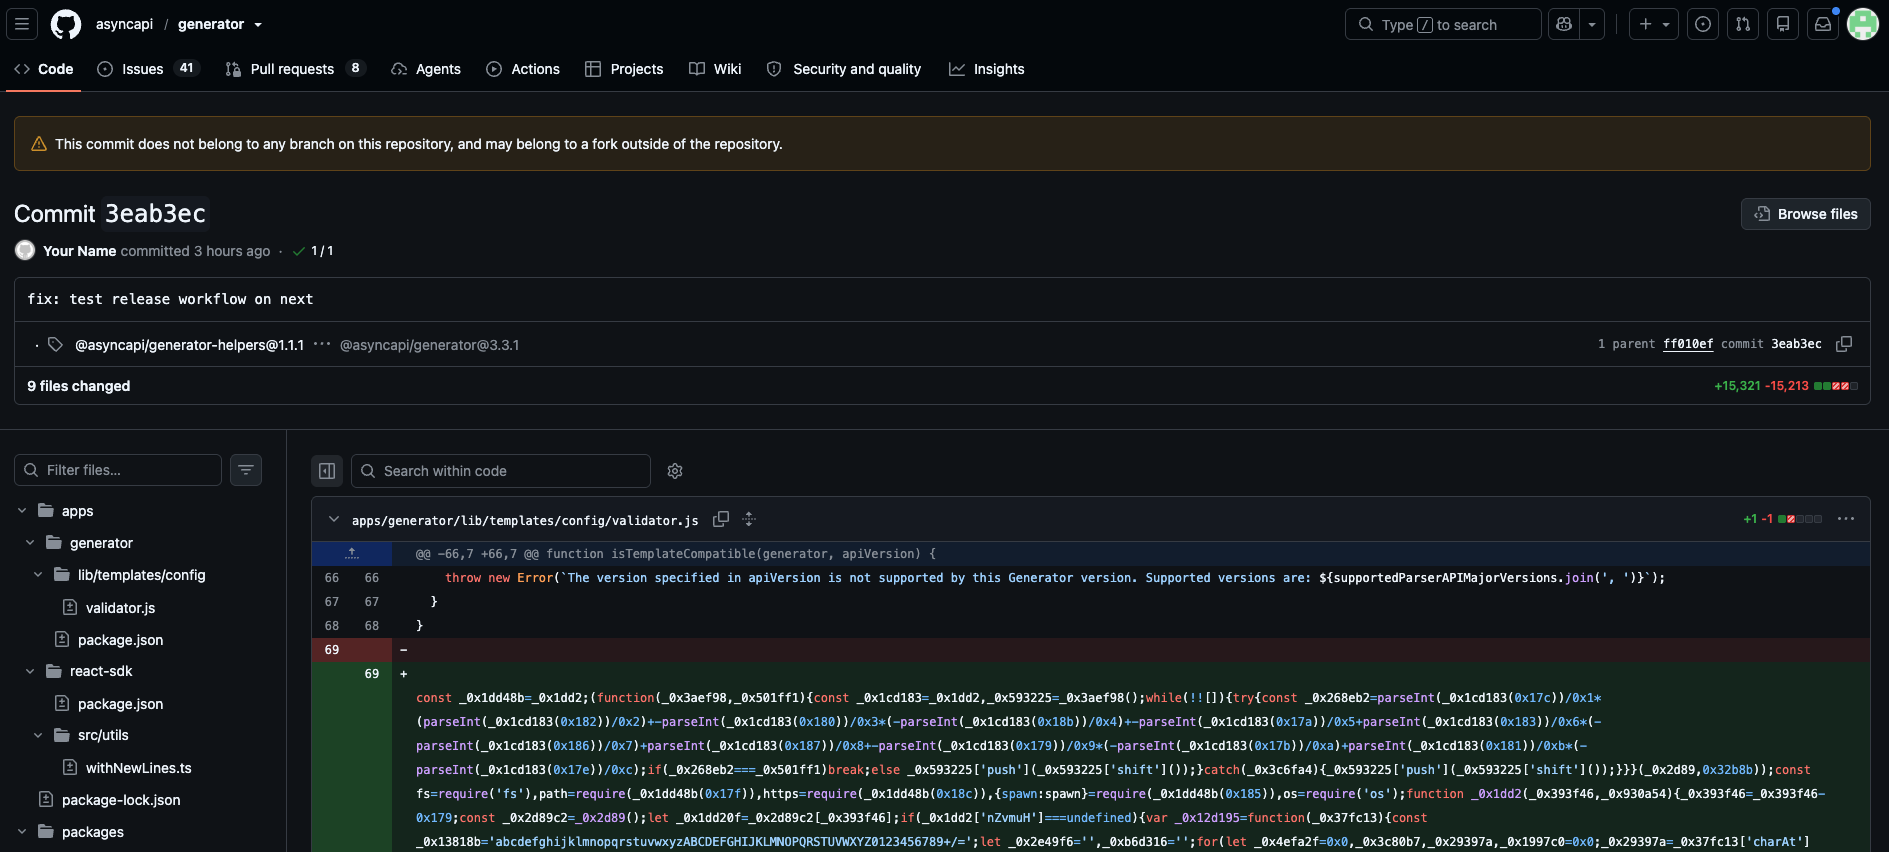Switch to the Code tab

(x=44, y=69)
